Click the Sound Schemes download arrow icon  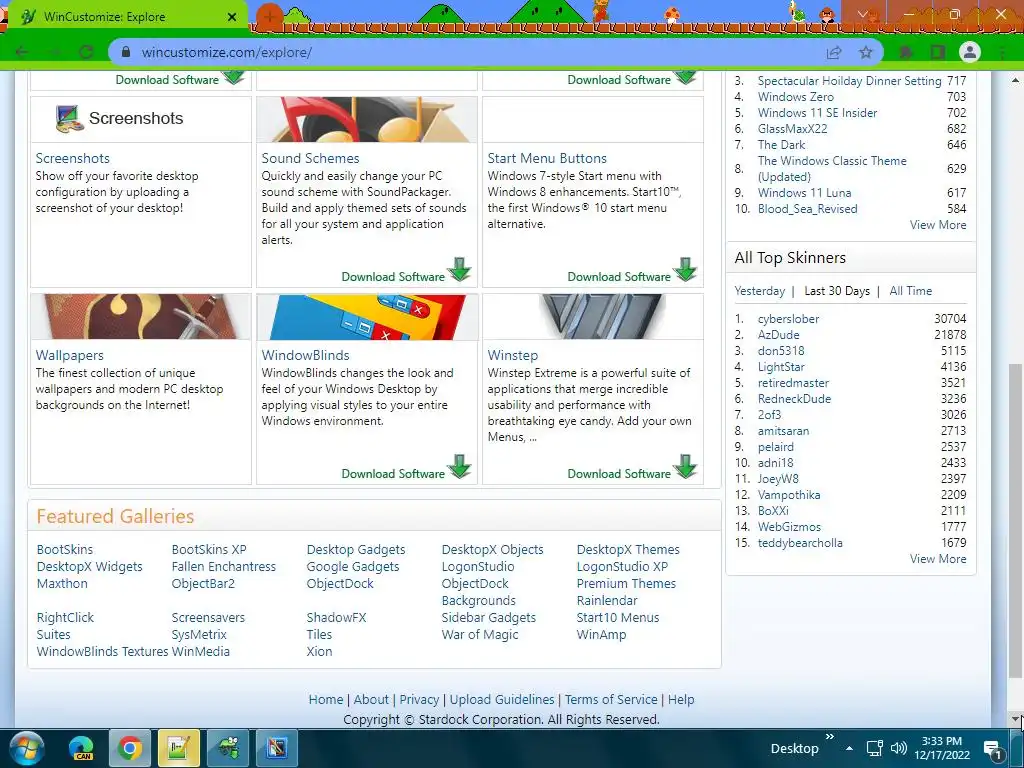coord(460,269)
